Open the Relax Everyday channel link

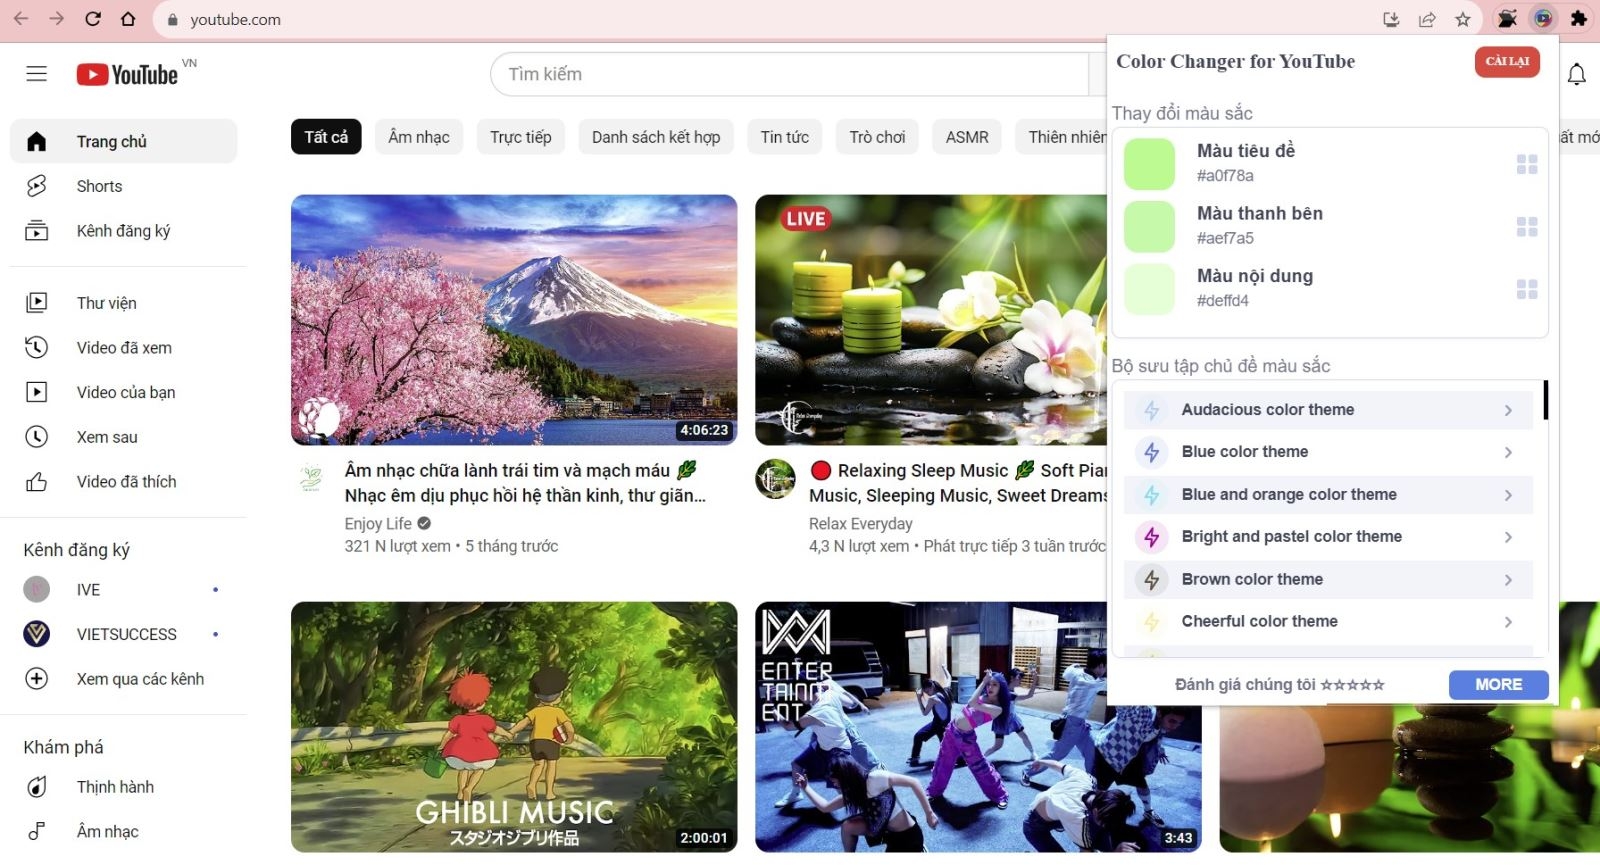tap(861, 524)
